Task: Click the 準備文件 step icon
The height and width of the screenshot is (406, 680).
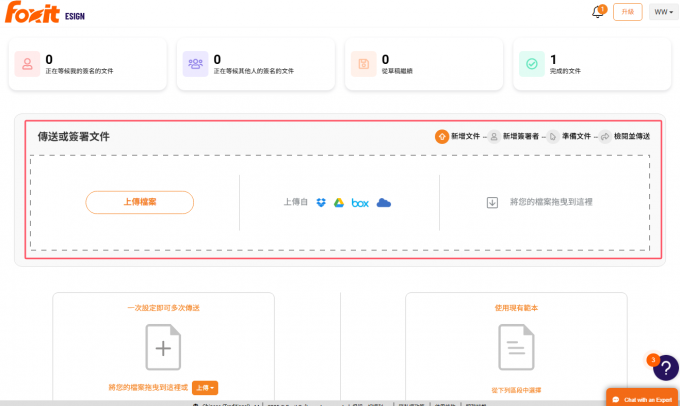Action: (x=552, y=136)
